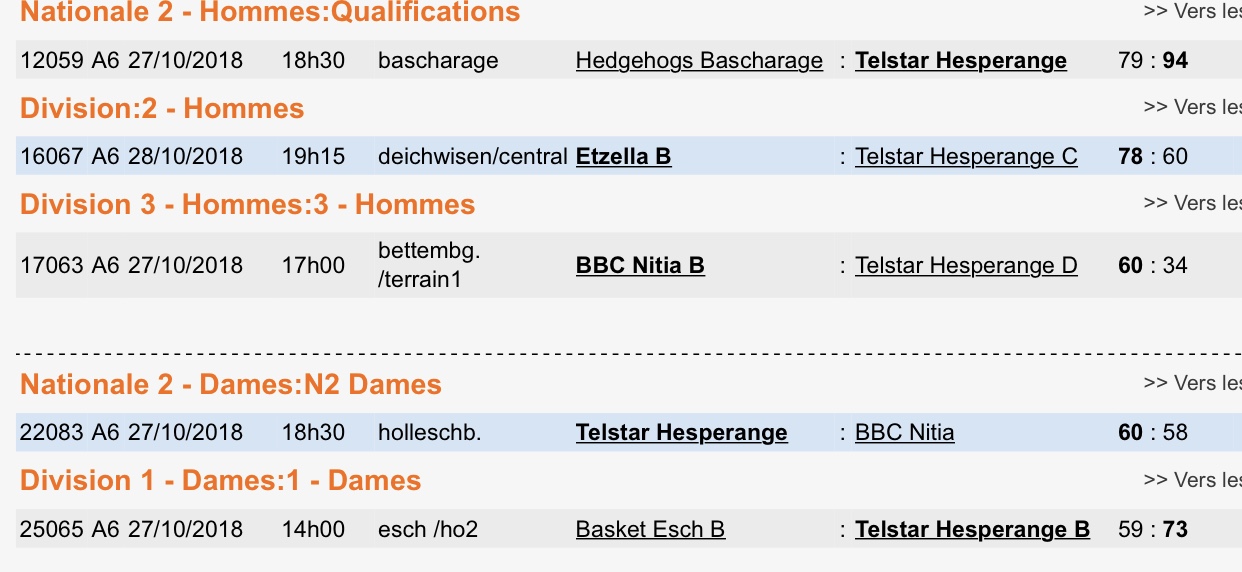The width and height of the screenshot is (1242, 572).
Task: Click BBC Nitia in the Nationale 2 Dames row
Action: (904, 433)
